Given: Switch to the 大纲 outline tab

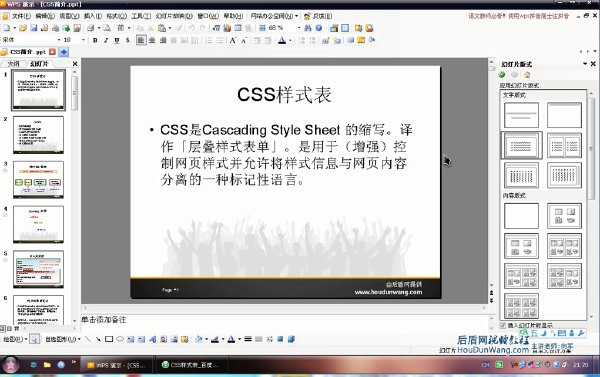Looking at the screenshot, I should [x=13, y=64].
